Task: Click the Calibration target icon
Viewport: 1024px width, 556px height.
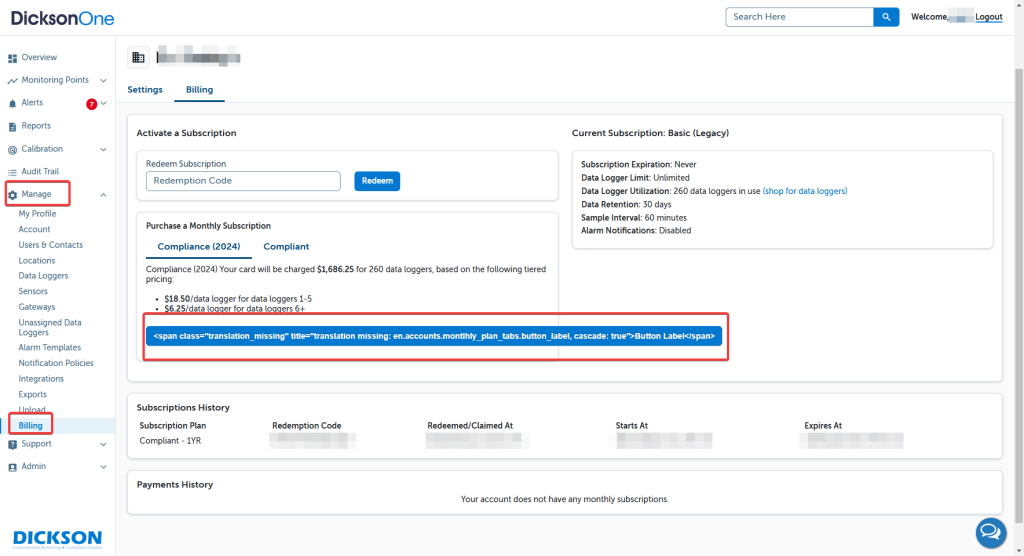Action: (x=12, y=150)
